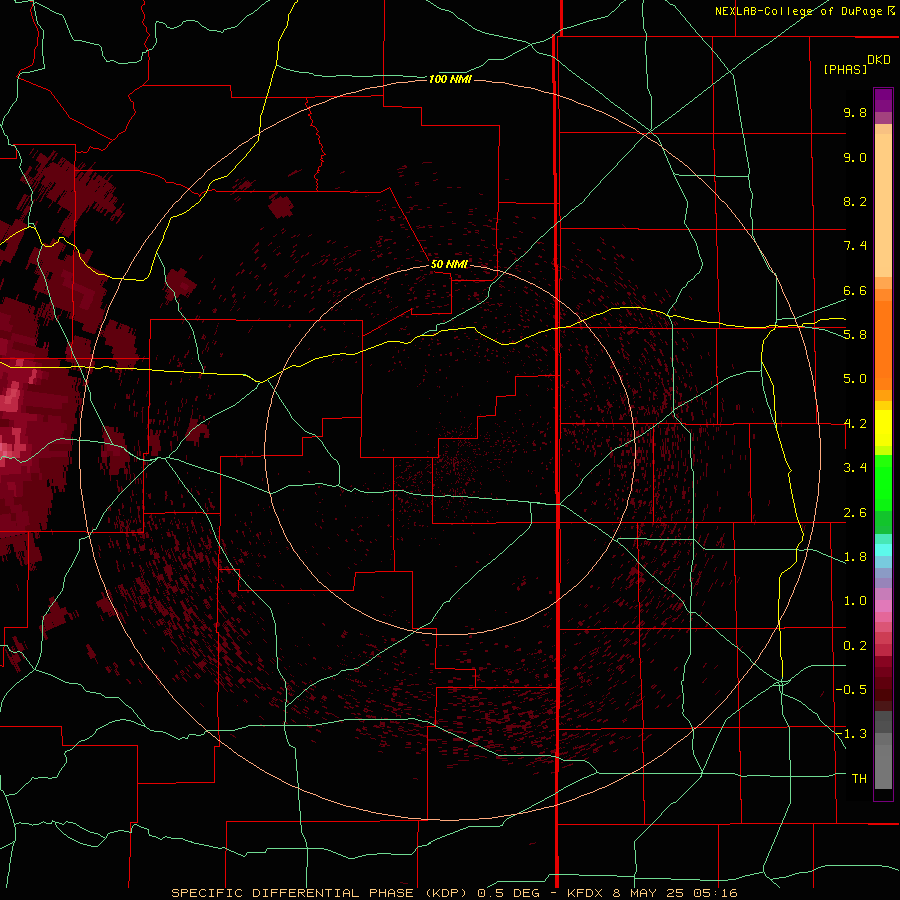Image resolution: width=900 pixels, height=900 pixels.
Task: Click the 9.0 scale value
Action: (x=855, y=157)
